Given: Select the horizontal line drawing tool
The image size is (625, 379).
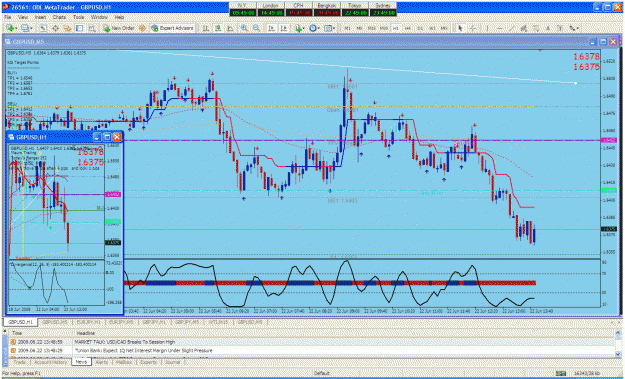Looking at the screenshot, I should click(x=500, y=28).
